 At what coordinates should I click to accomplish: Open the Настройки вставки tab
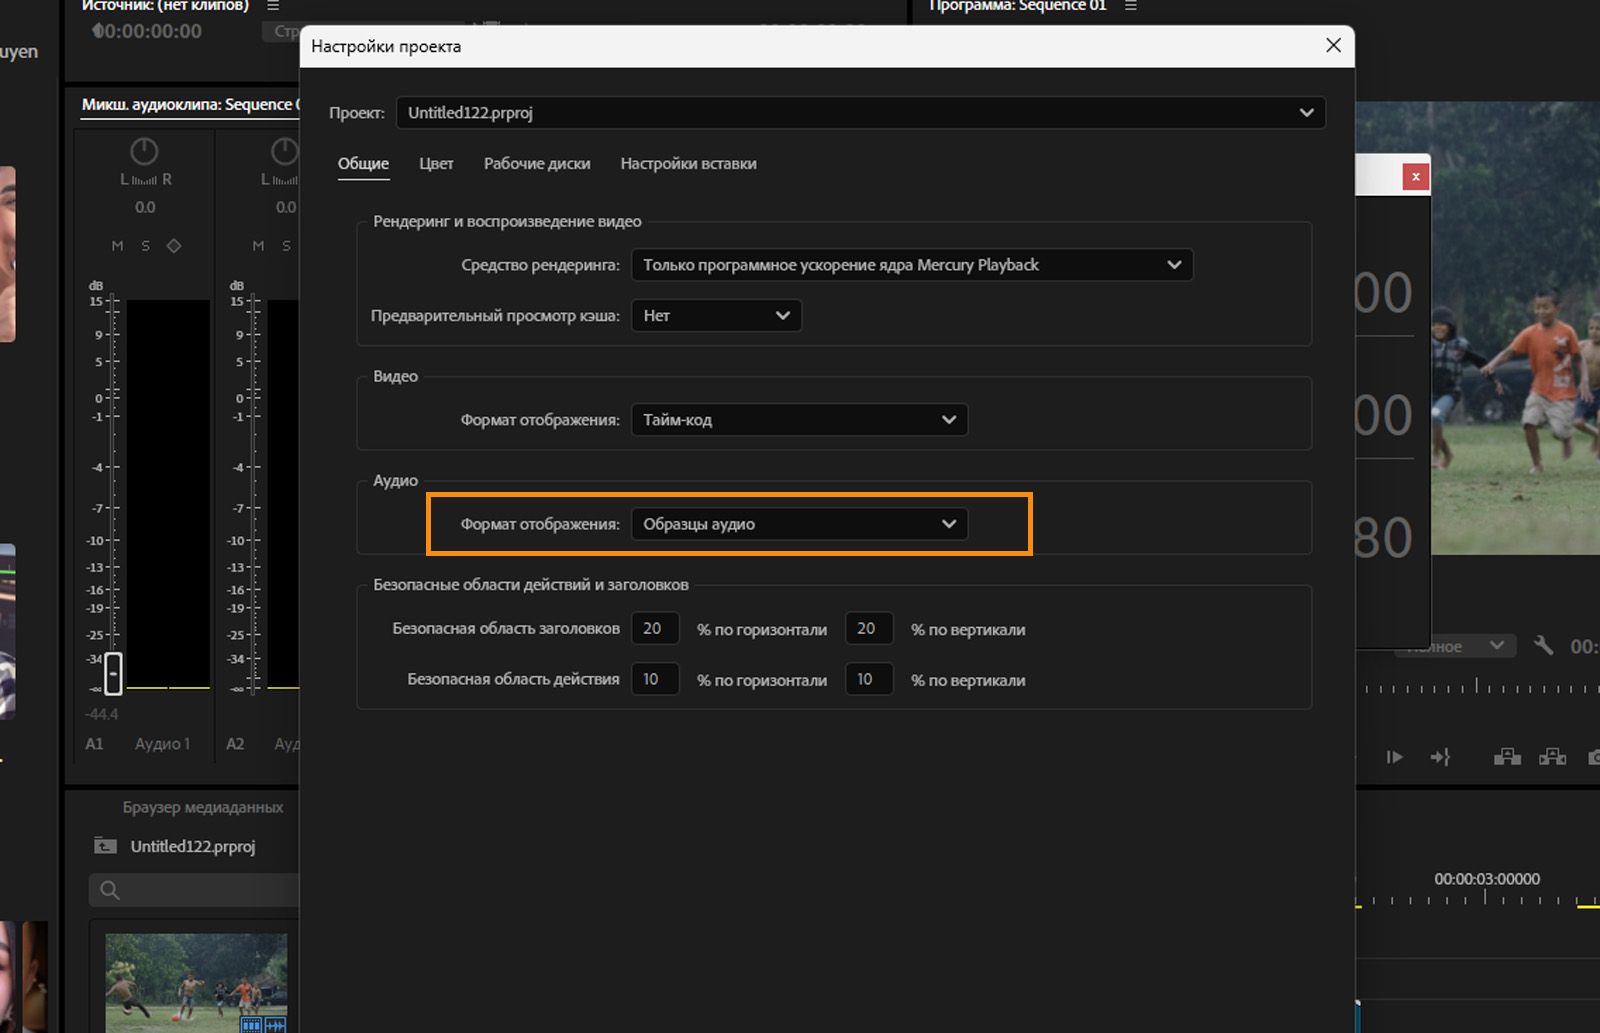[x=688, y=164]
